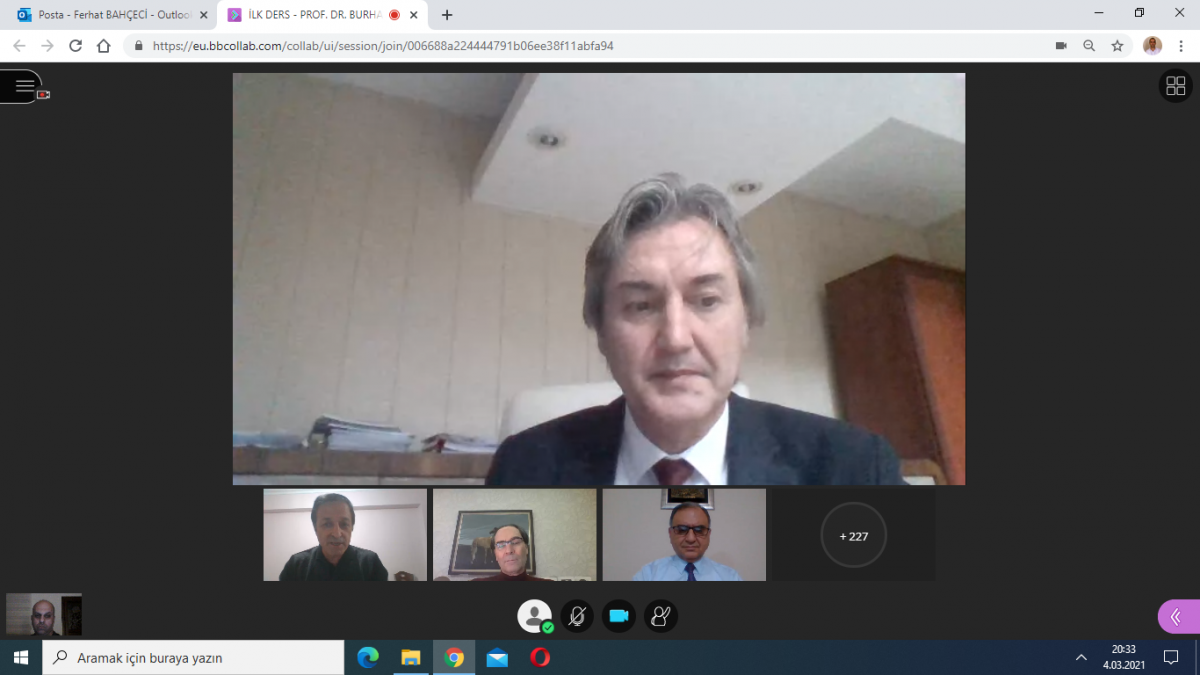Screen dimensions: 1200x675
Task: Reload the current page
Action: coord(75,46)
